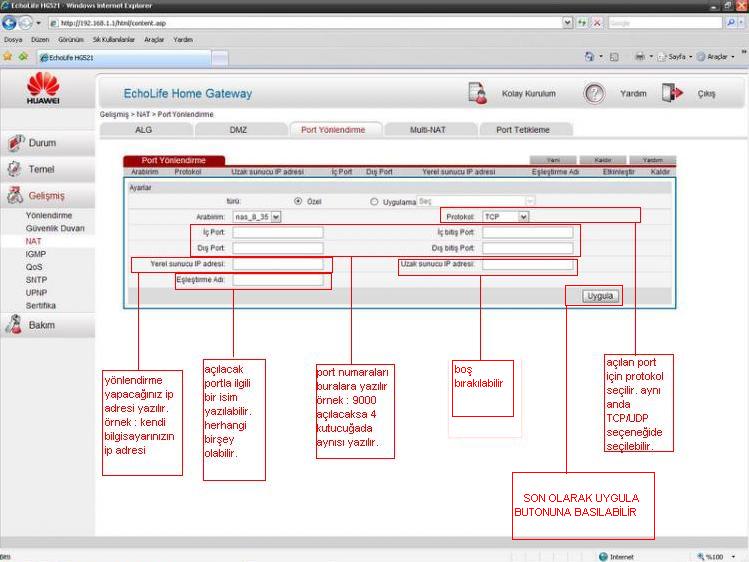Select the EchoLife HG521 browser tab

[124, 57]
